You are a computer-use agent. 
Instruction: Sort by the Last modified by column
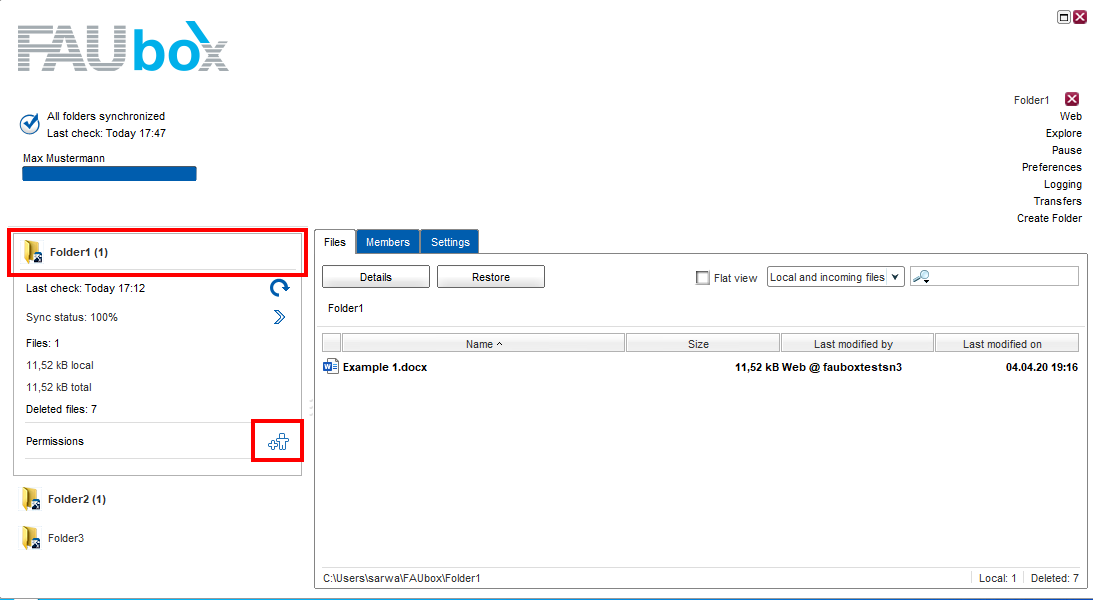click(x=857, y=344)
